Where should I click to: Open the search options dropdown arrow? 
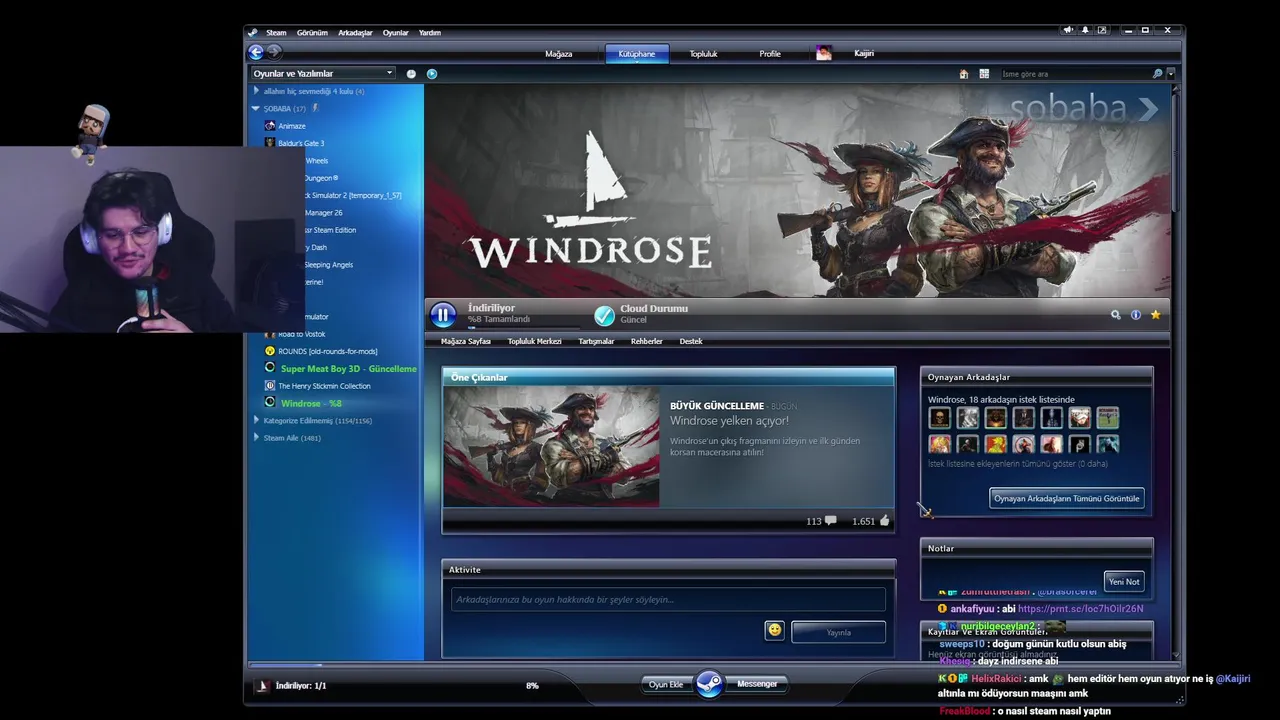(1171, 74)
